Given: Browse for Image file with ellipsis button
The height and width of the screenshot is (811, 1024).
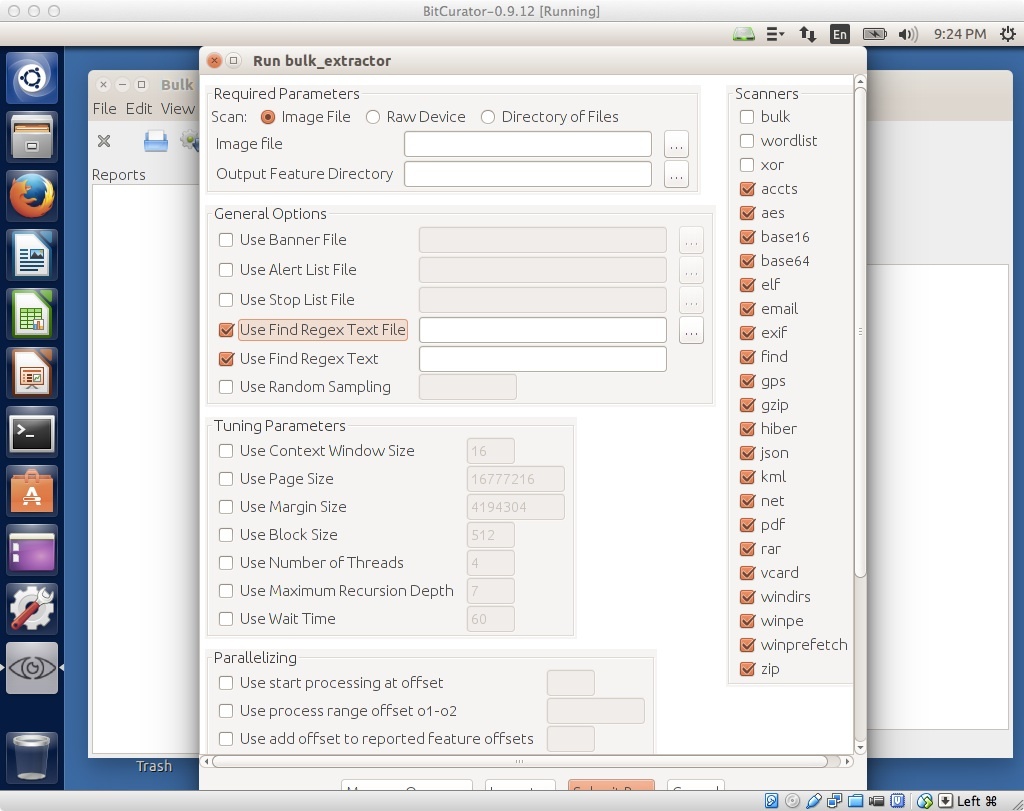Looking at the screenshot, I should point(676,144).
